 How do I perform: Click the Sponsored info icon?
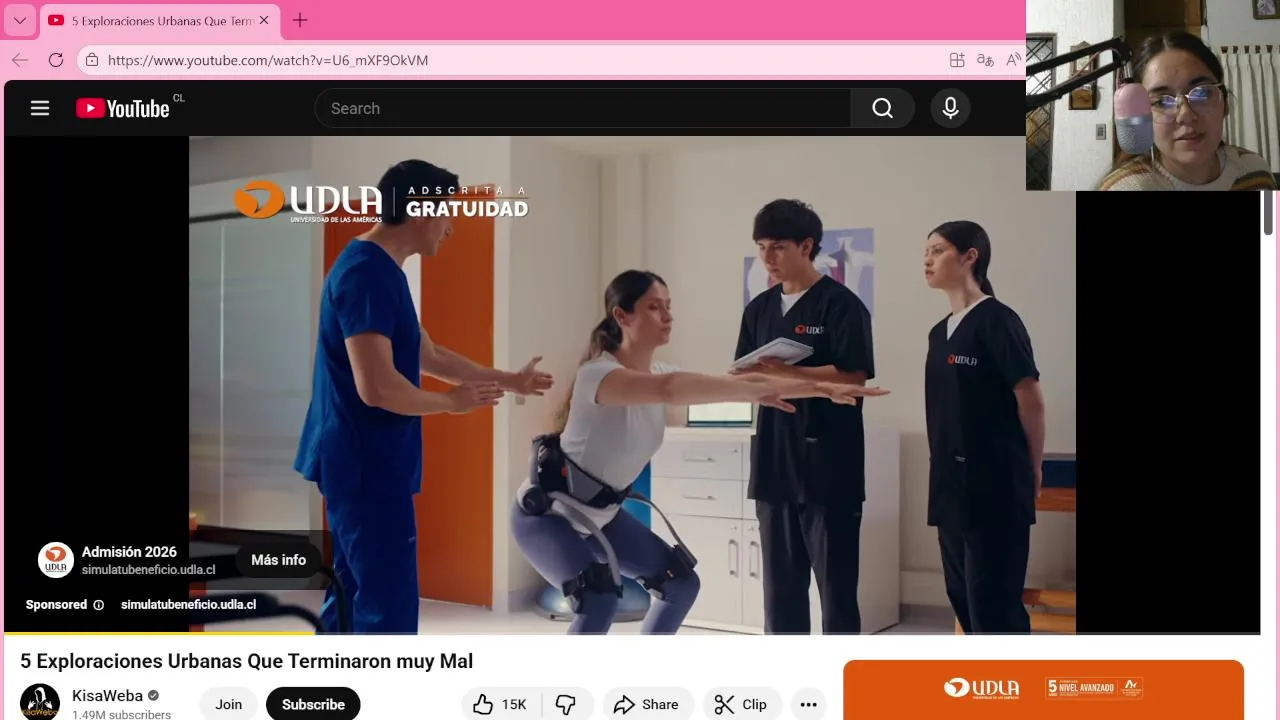(x=98, y=605)
